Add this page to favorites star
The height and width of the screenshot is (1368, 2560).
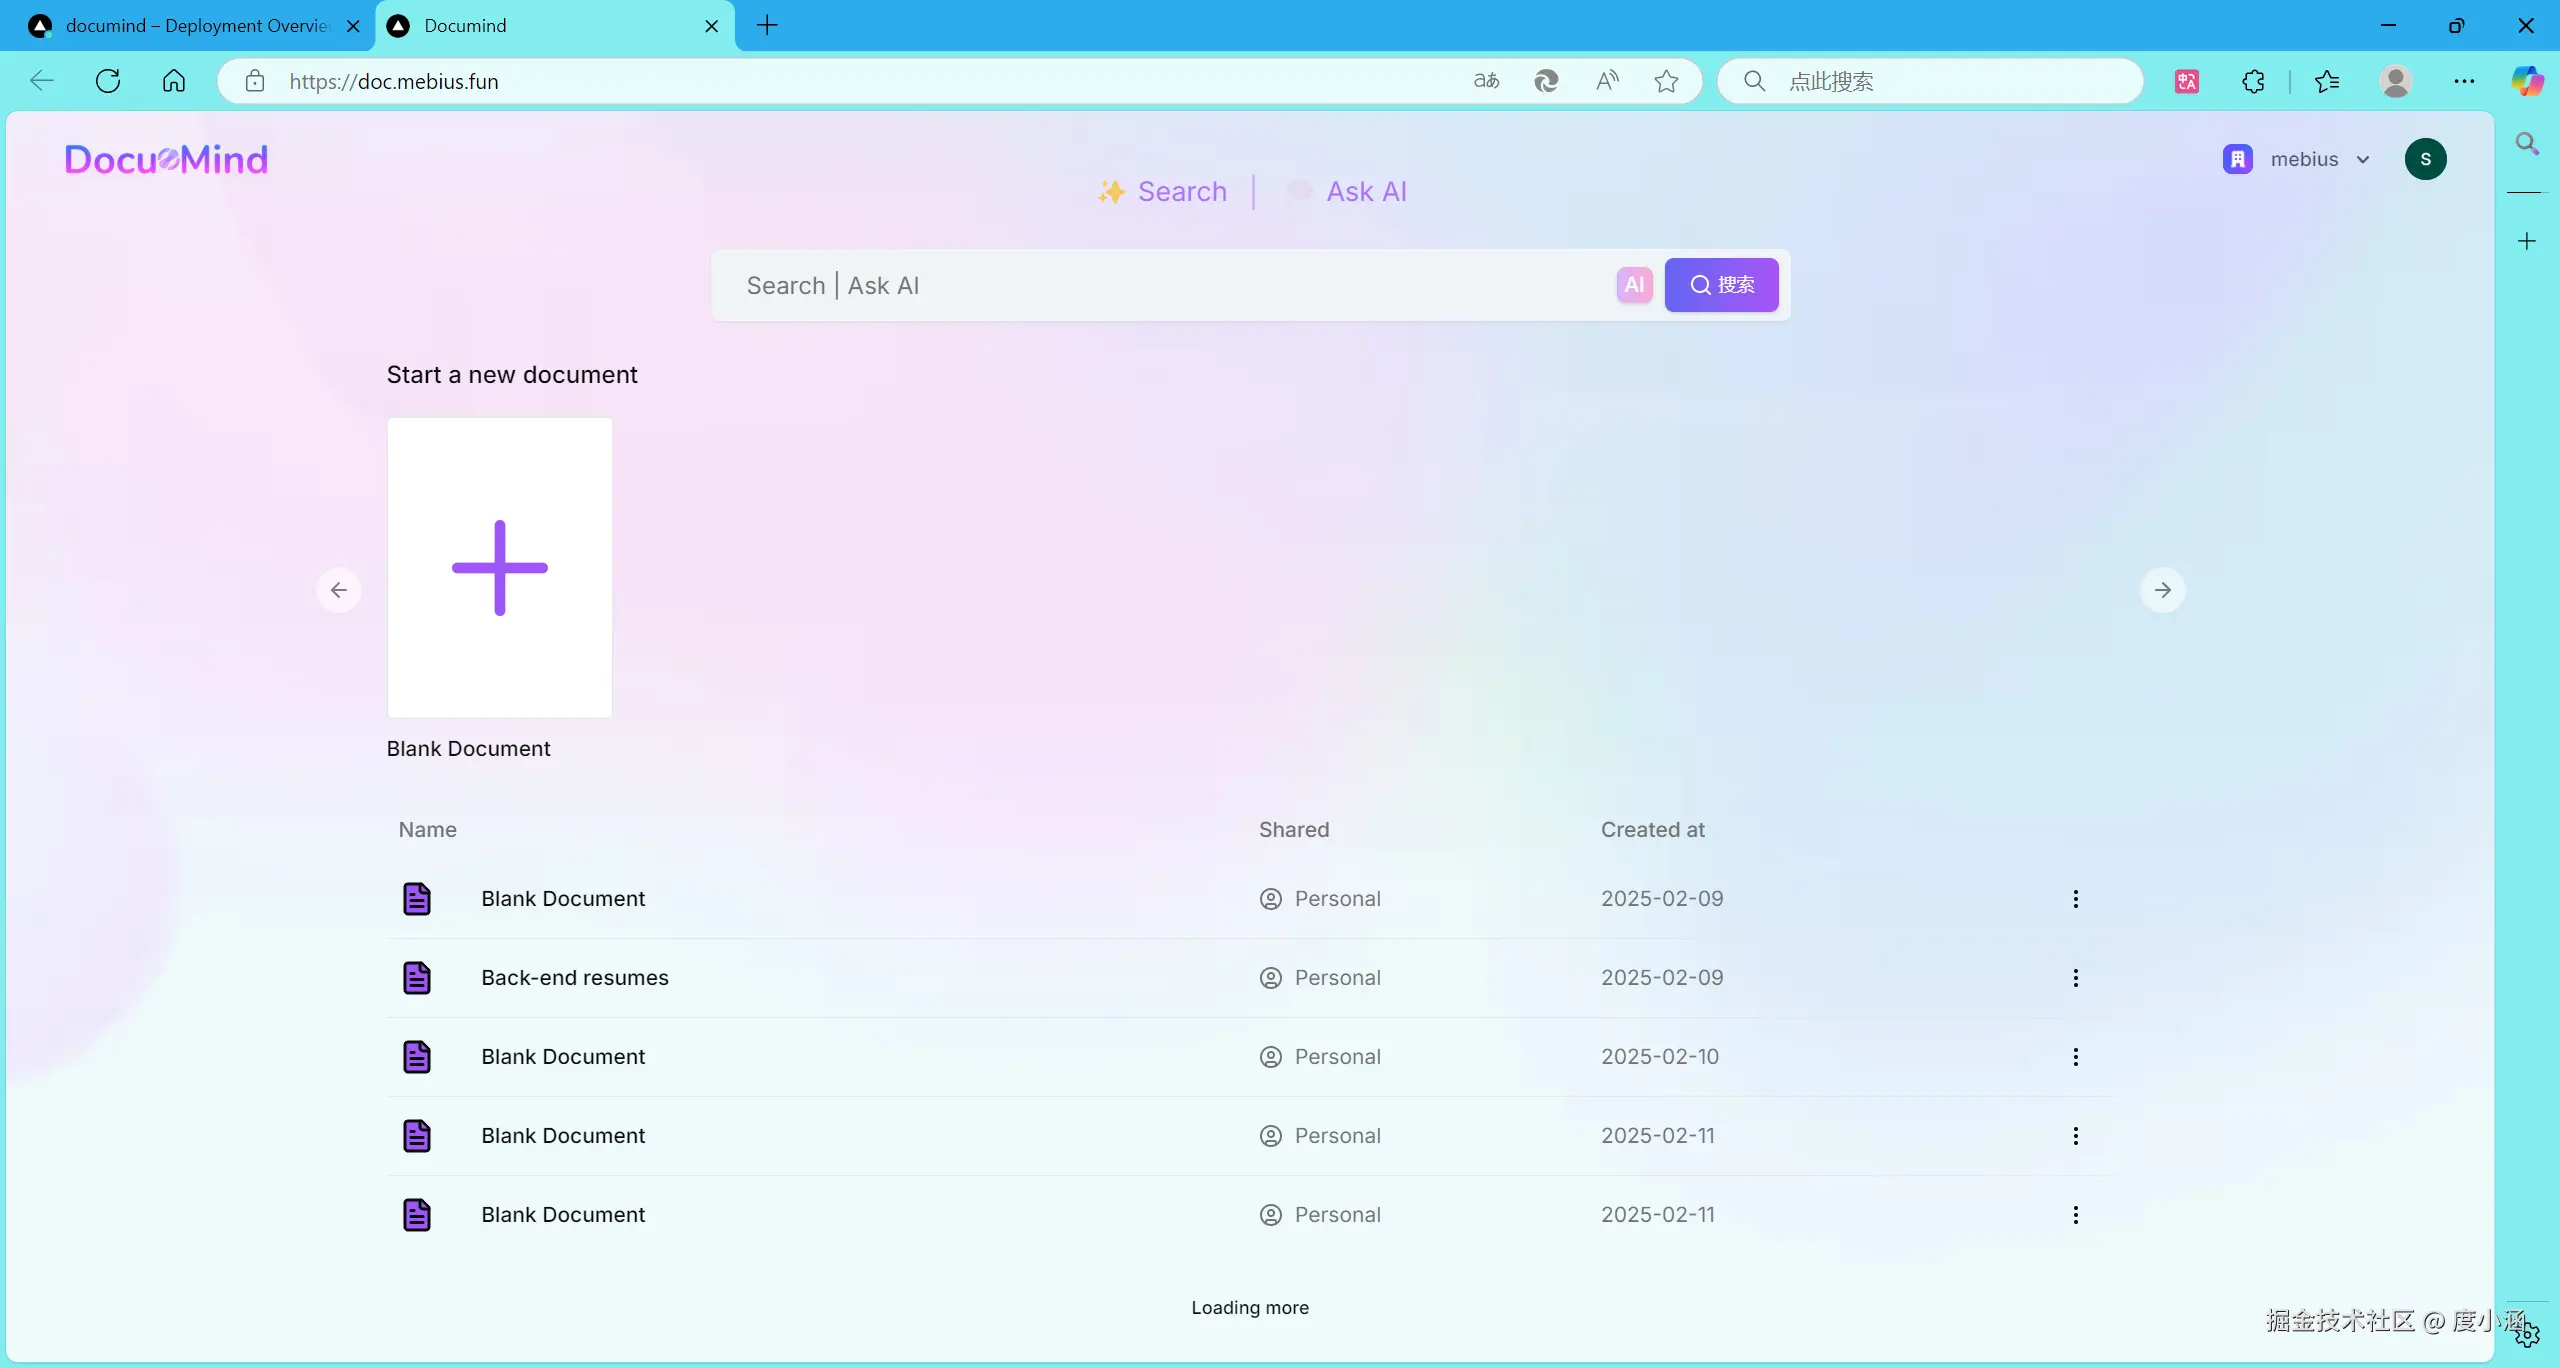[1666, 81]
